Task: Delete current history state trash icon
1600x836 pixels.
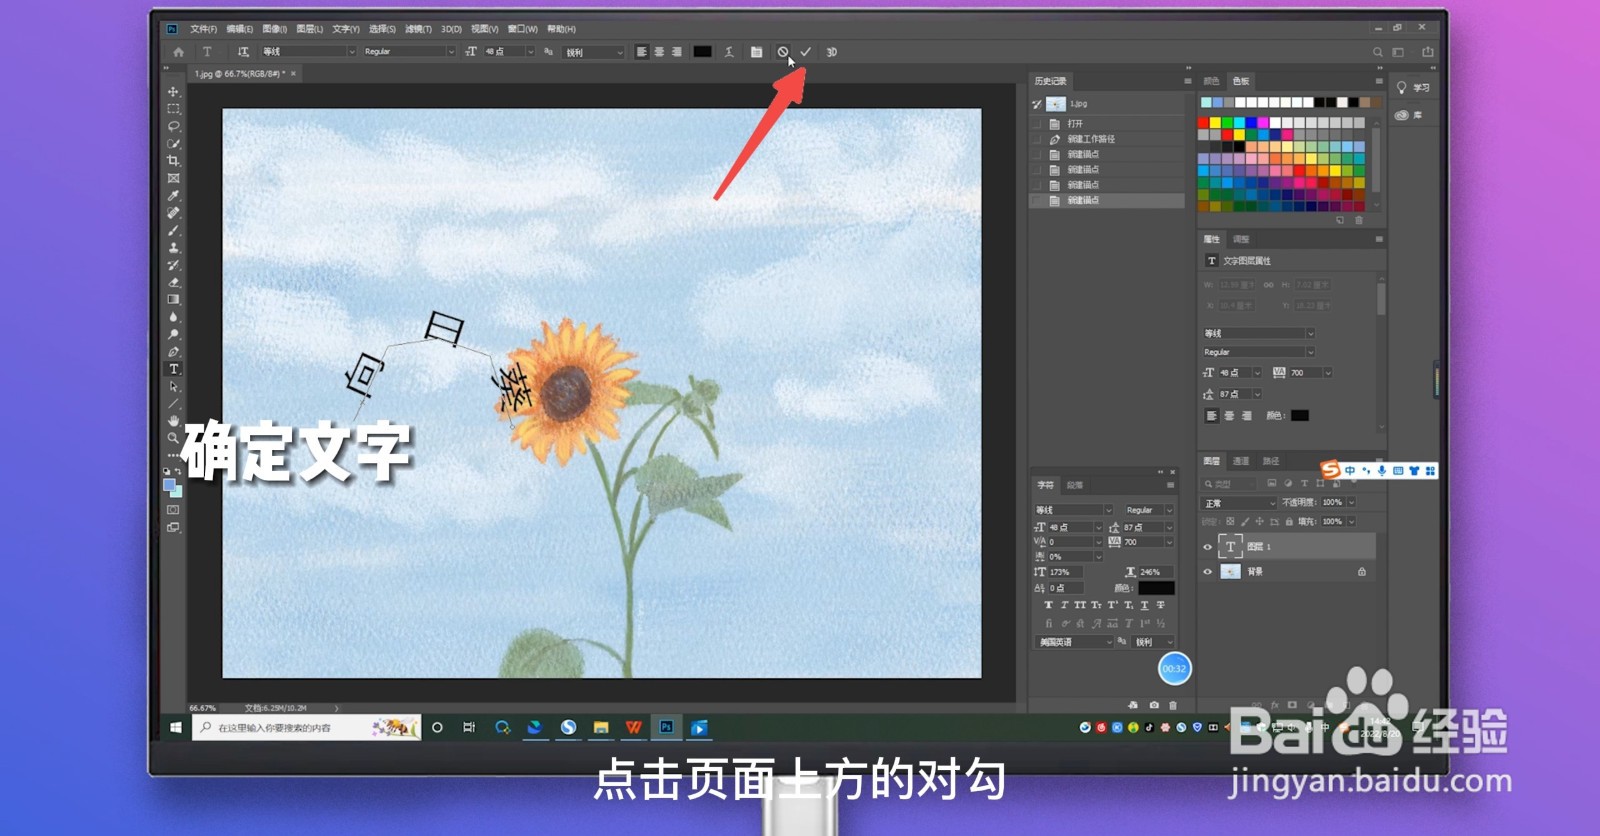Action: click(x=1173, y=705)
